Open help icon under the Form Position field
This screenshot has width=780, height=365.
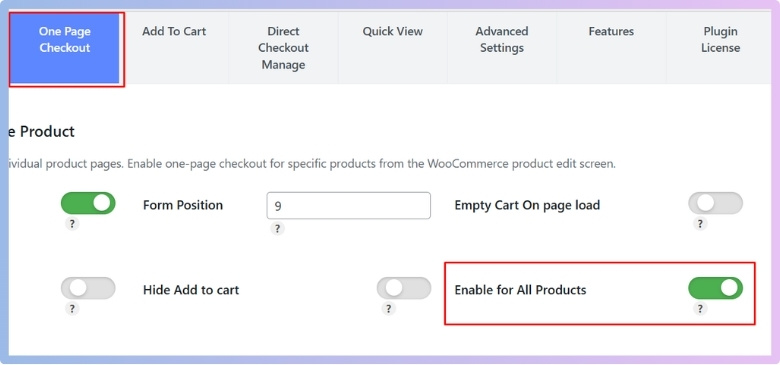278,229
